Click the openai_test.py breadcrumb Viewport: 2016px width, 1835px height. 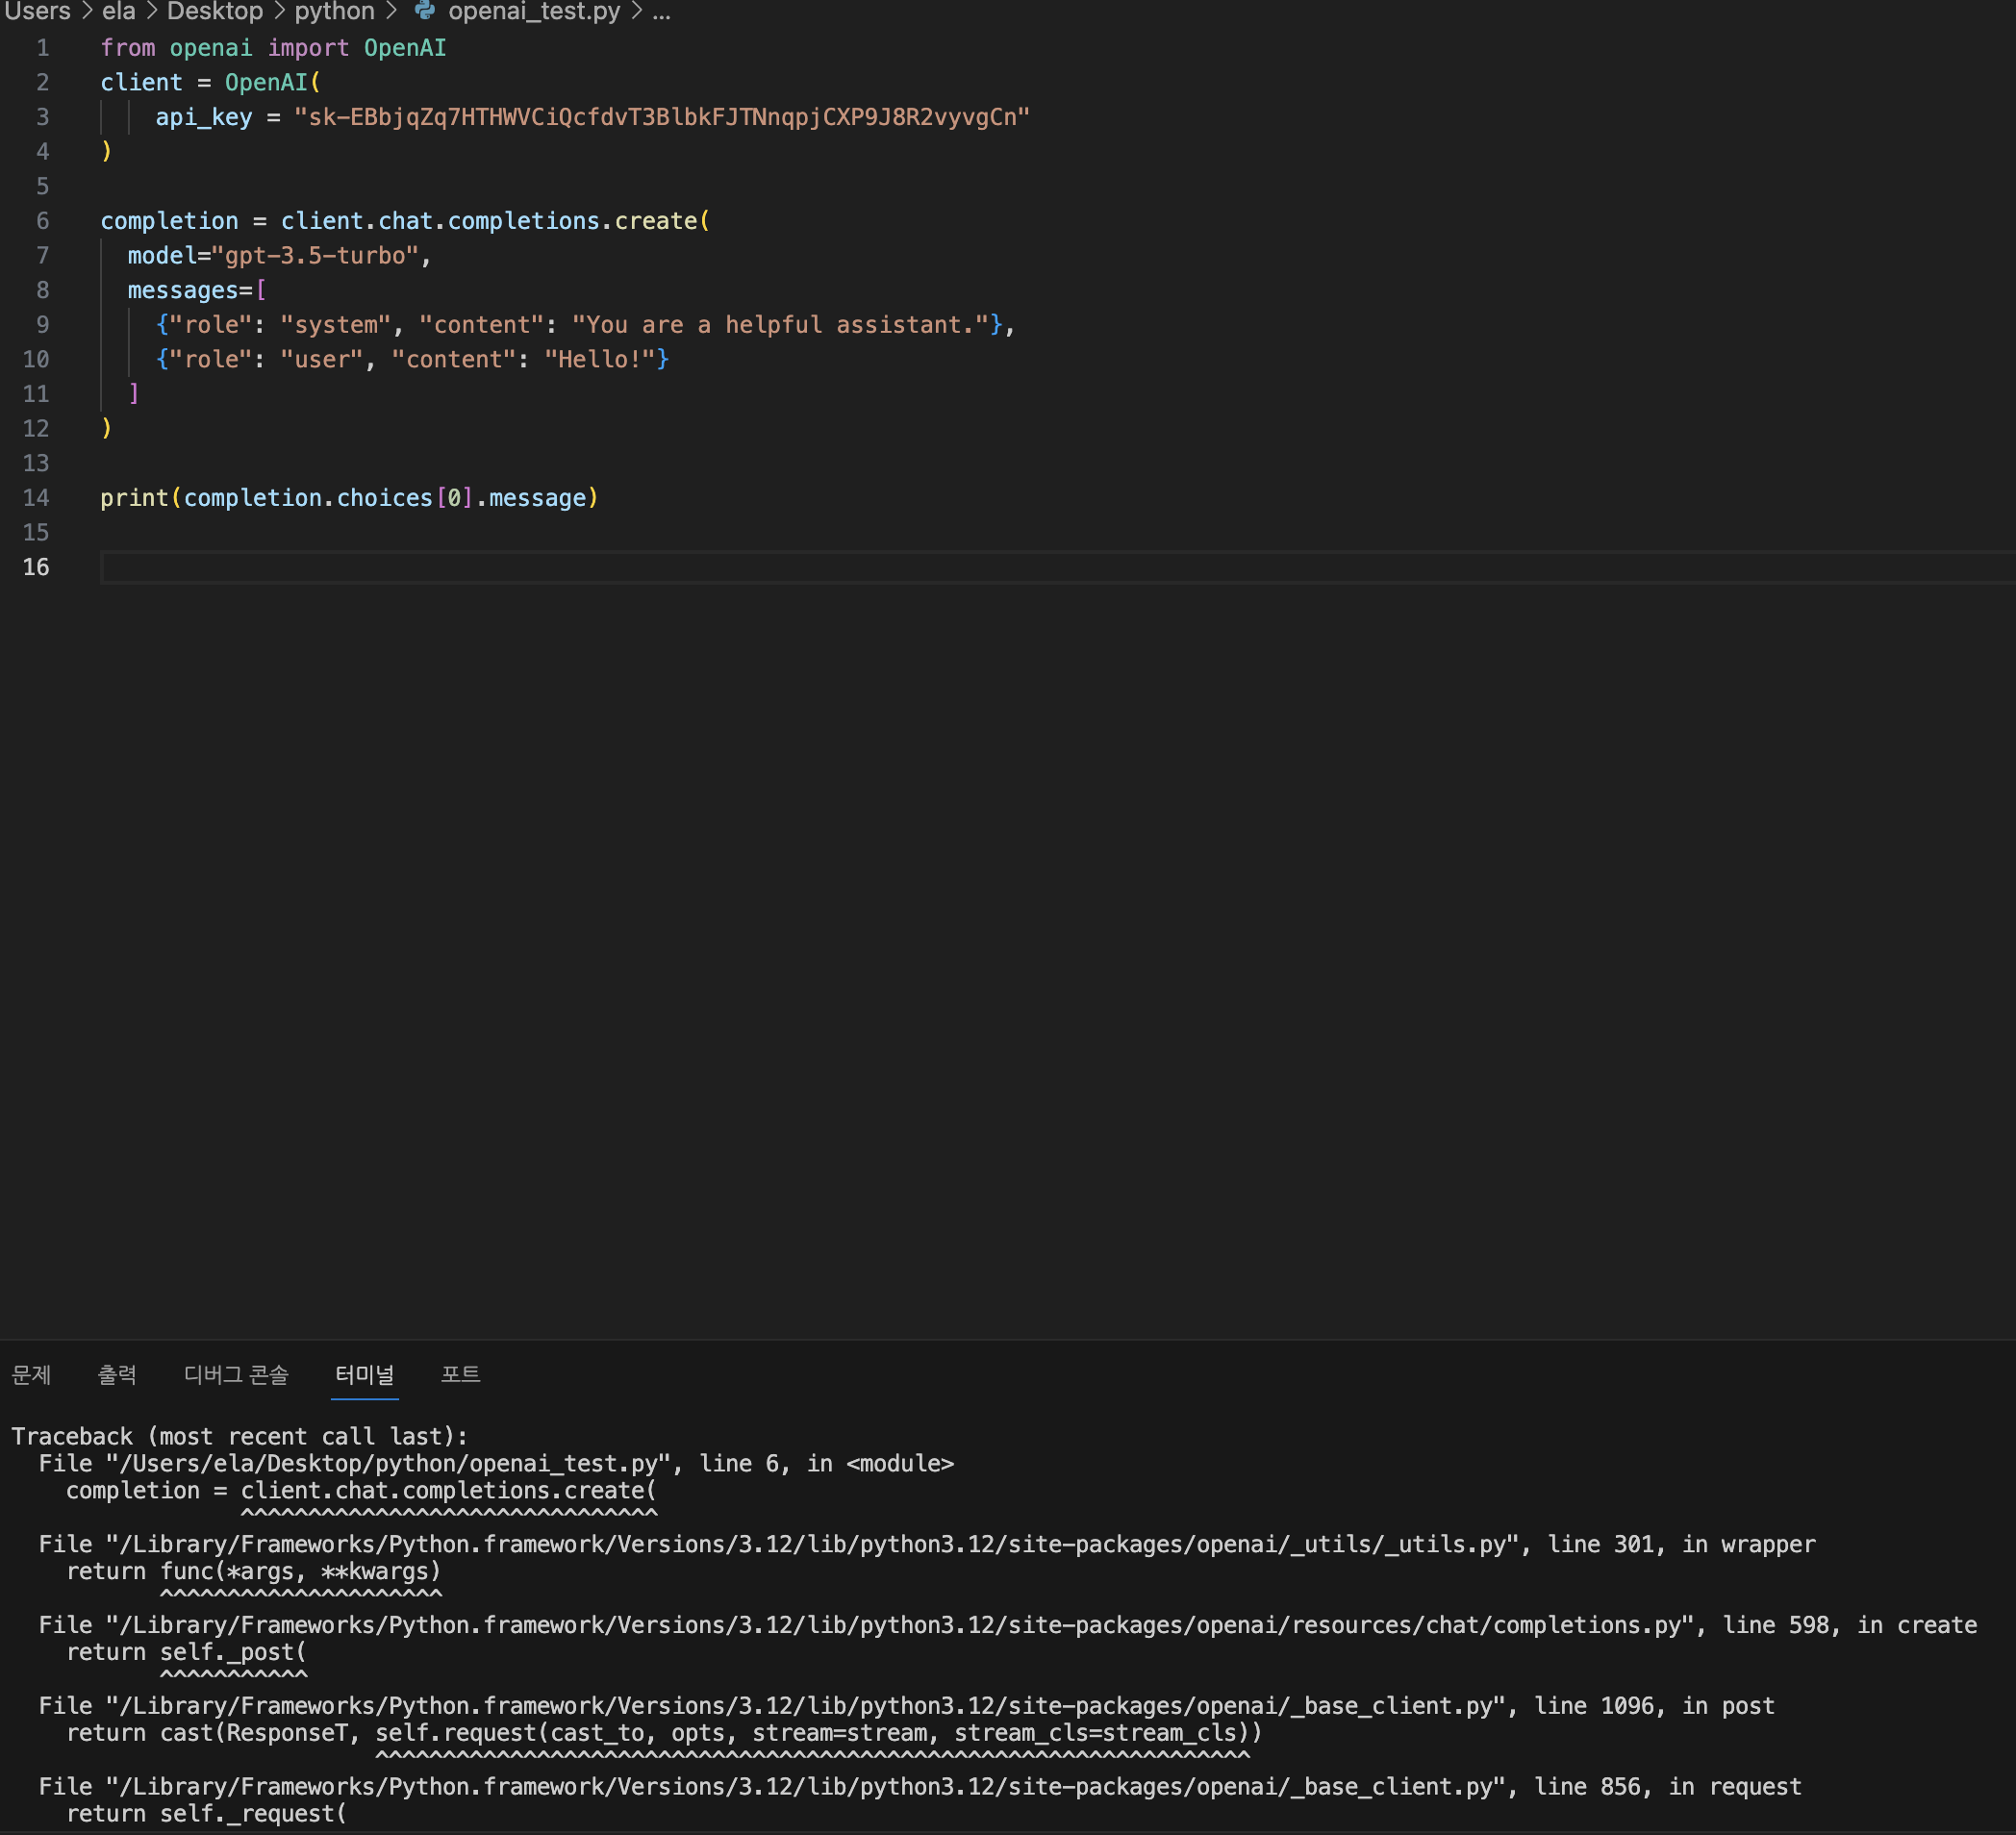534,12
